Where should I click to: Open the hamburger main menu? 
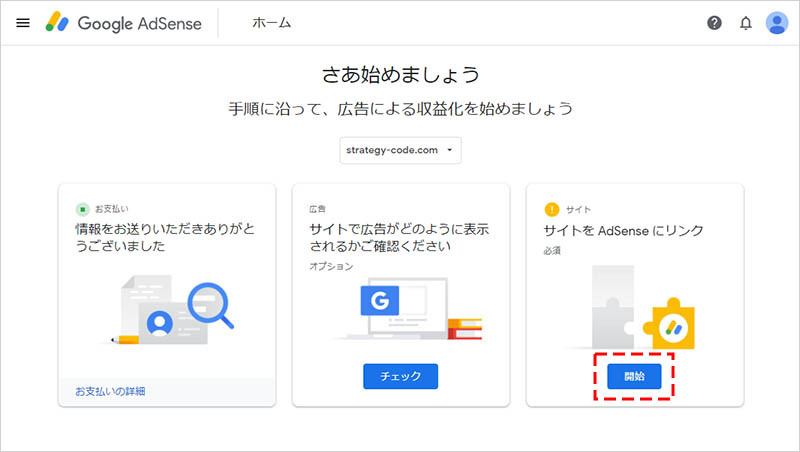click(23, 23)
